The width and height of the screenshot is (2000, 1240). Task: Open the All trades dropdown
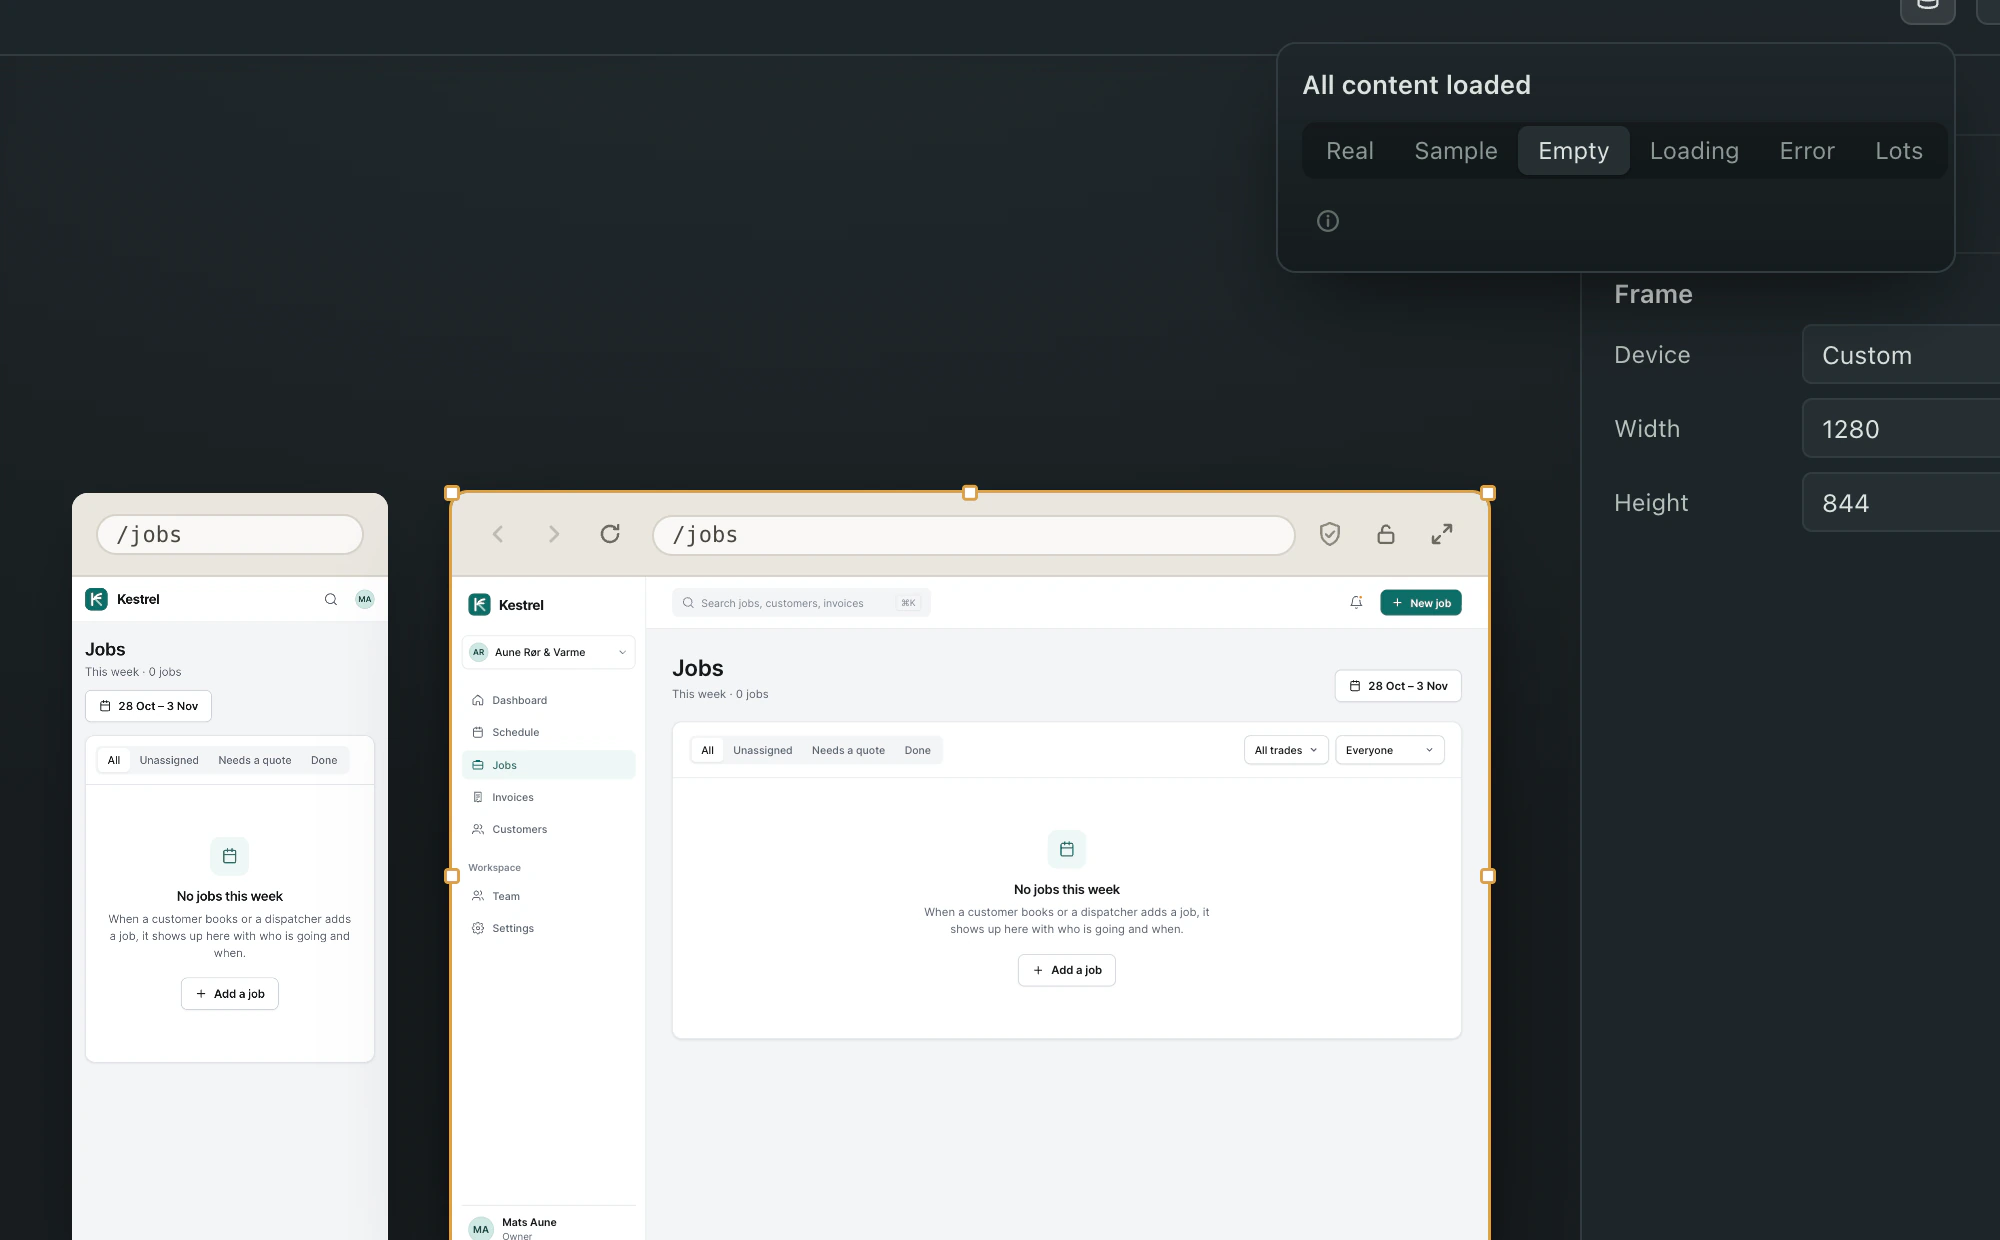(x=1286, y=750)
